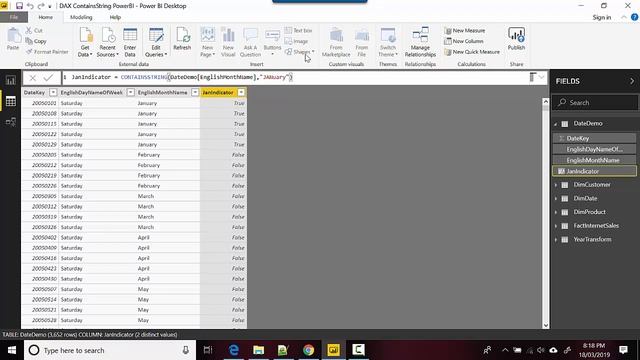Open File Explorer from taskbar
This screenshot has width=640, height=360.
(x=258, y=350)
